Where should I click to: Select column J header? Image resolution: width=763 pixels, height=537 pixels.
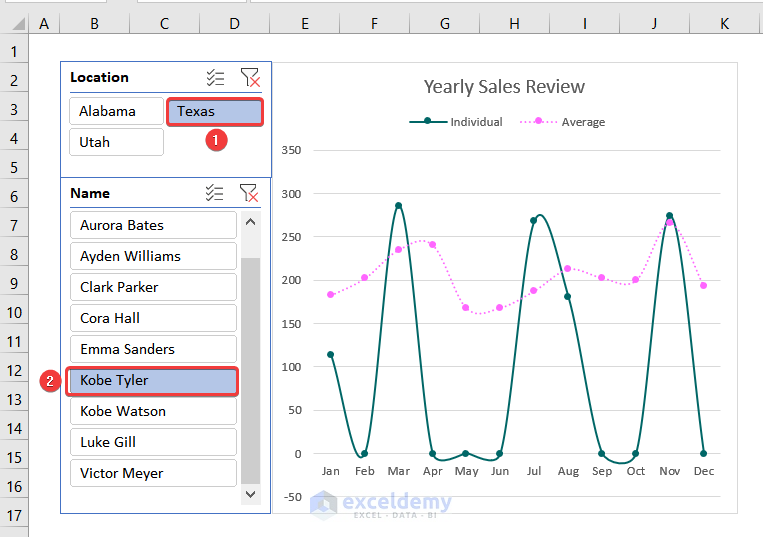pyautogui.click(x=654, y=23)
